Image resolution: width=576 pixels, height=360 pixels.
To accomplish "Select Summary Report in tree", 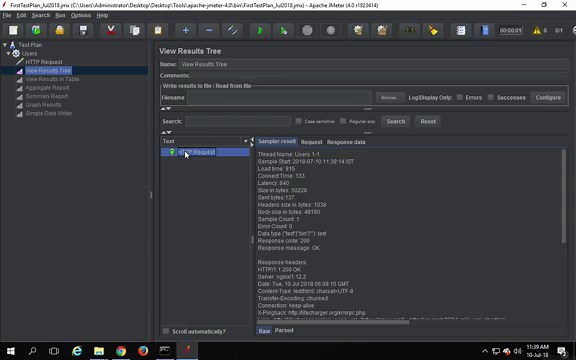I will click(x=47, y=96).
